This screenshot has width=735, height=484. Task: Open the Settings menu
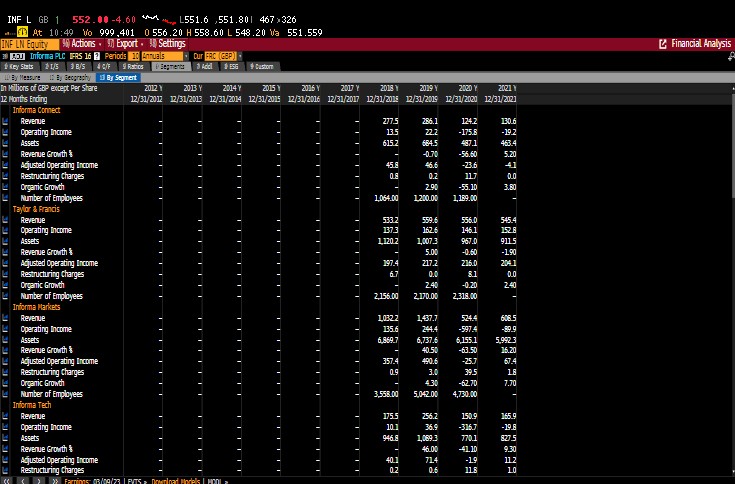pyautogui.click(x=167, y=44)
